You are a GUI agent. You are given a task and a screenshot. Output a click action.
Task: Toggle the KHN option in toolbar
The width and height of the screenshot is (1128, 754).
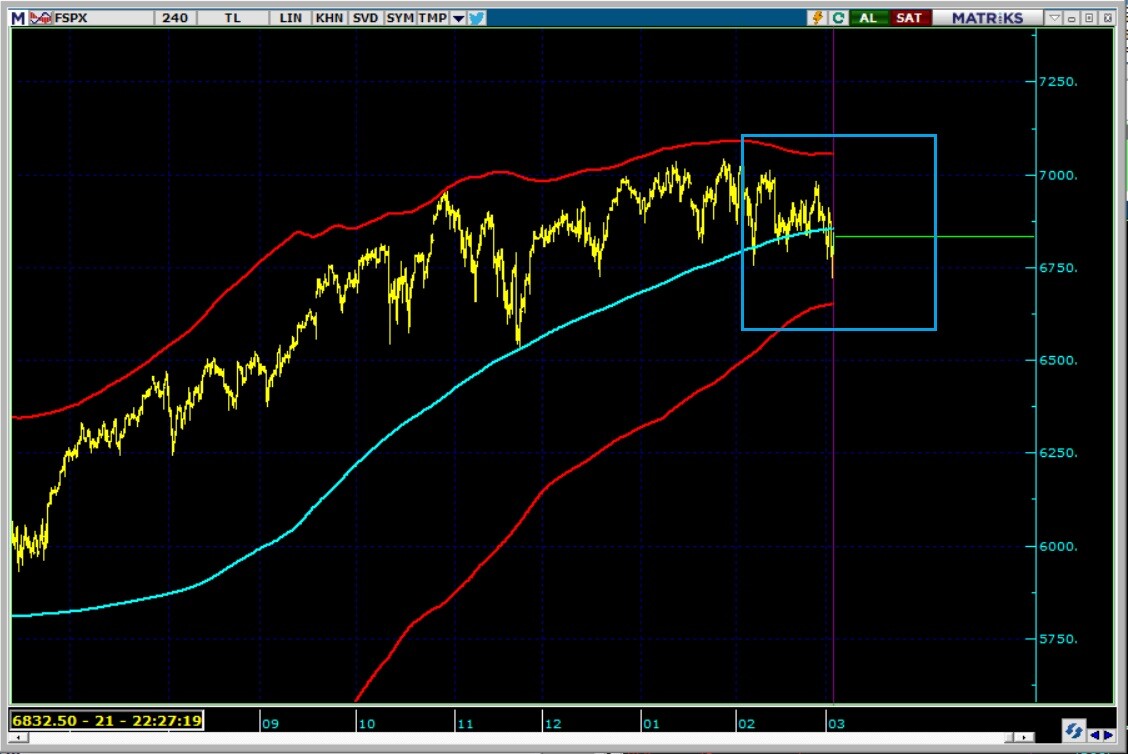[x=327, y=18]
